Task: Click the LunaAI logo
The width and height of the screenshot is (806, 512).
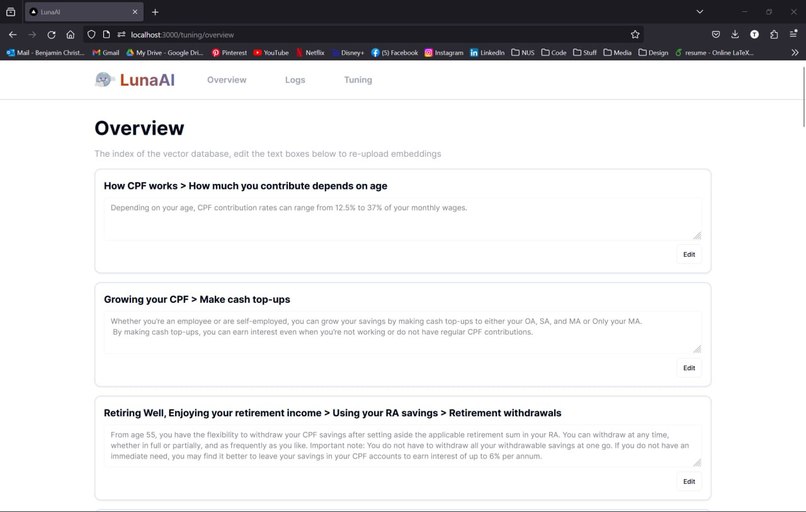Action: 135,80
